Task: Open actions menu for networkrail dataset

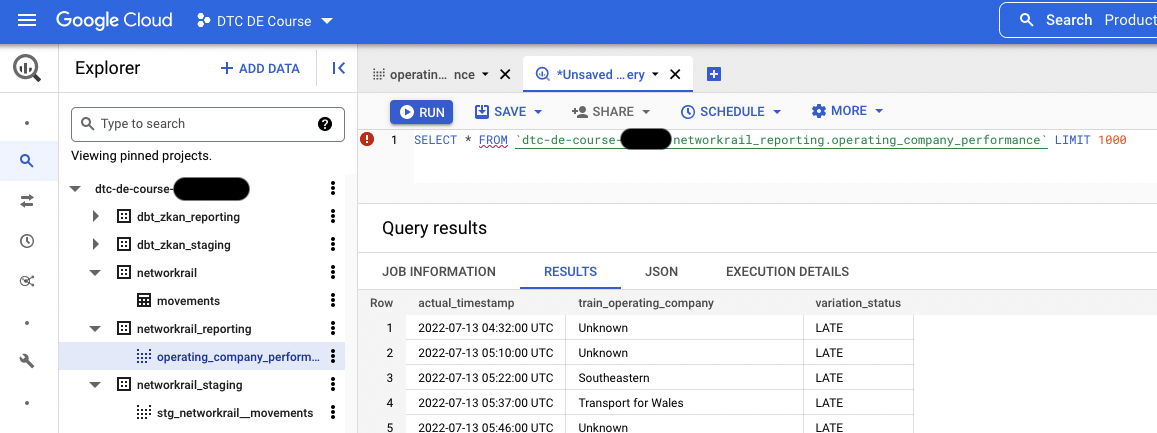Action: pos(333,273)
